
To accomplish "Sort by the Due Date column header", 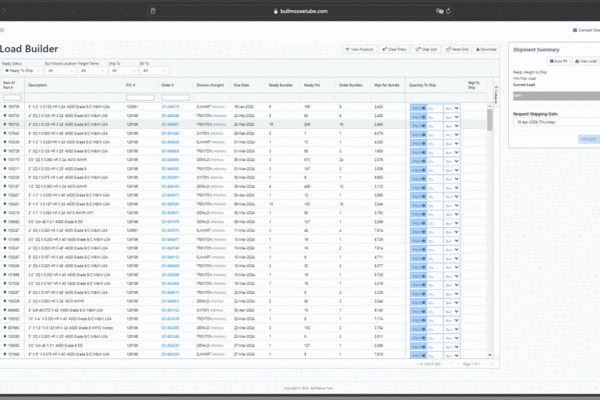I will point(241,86).
